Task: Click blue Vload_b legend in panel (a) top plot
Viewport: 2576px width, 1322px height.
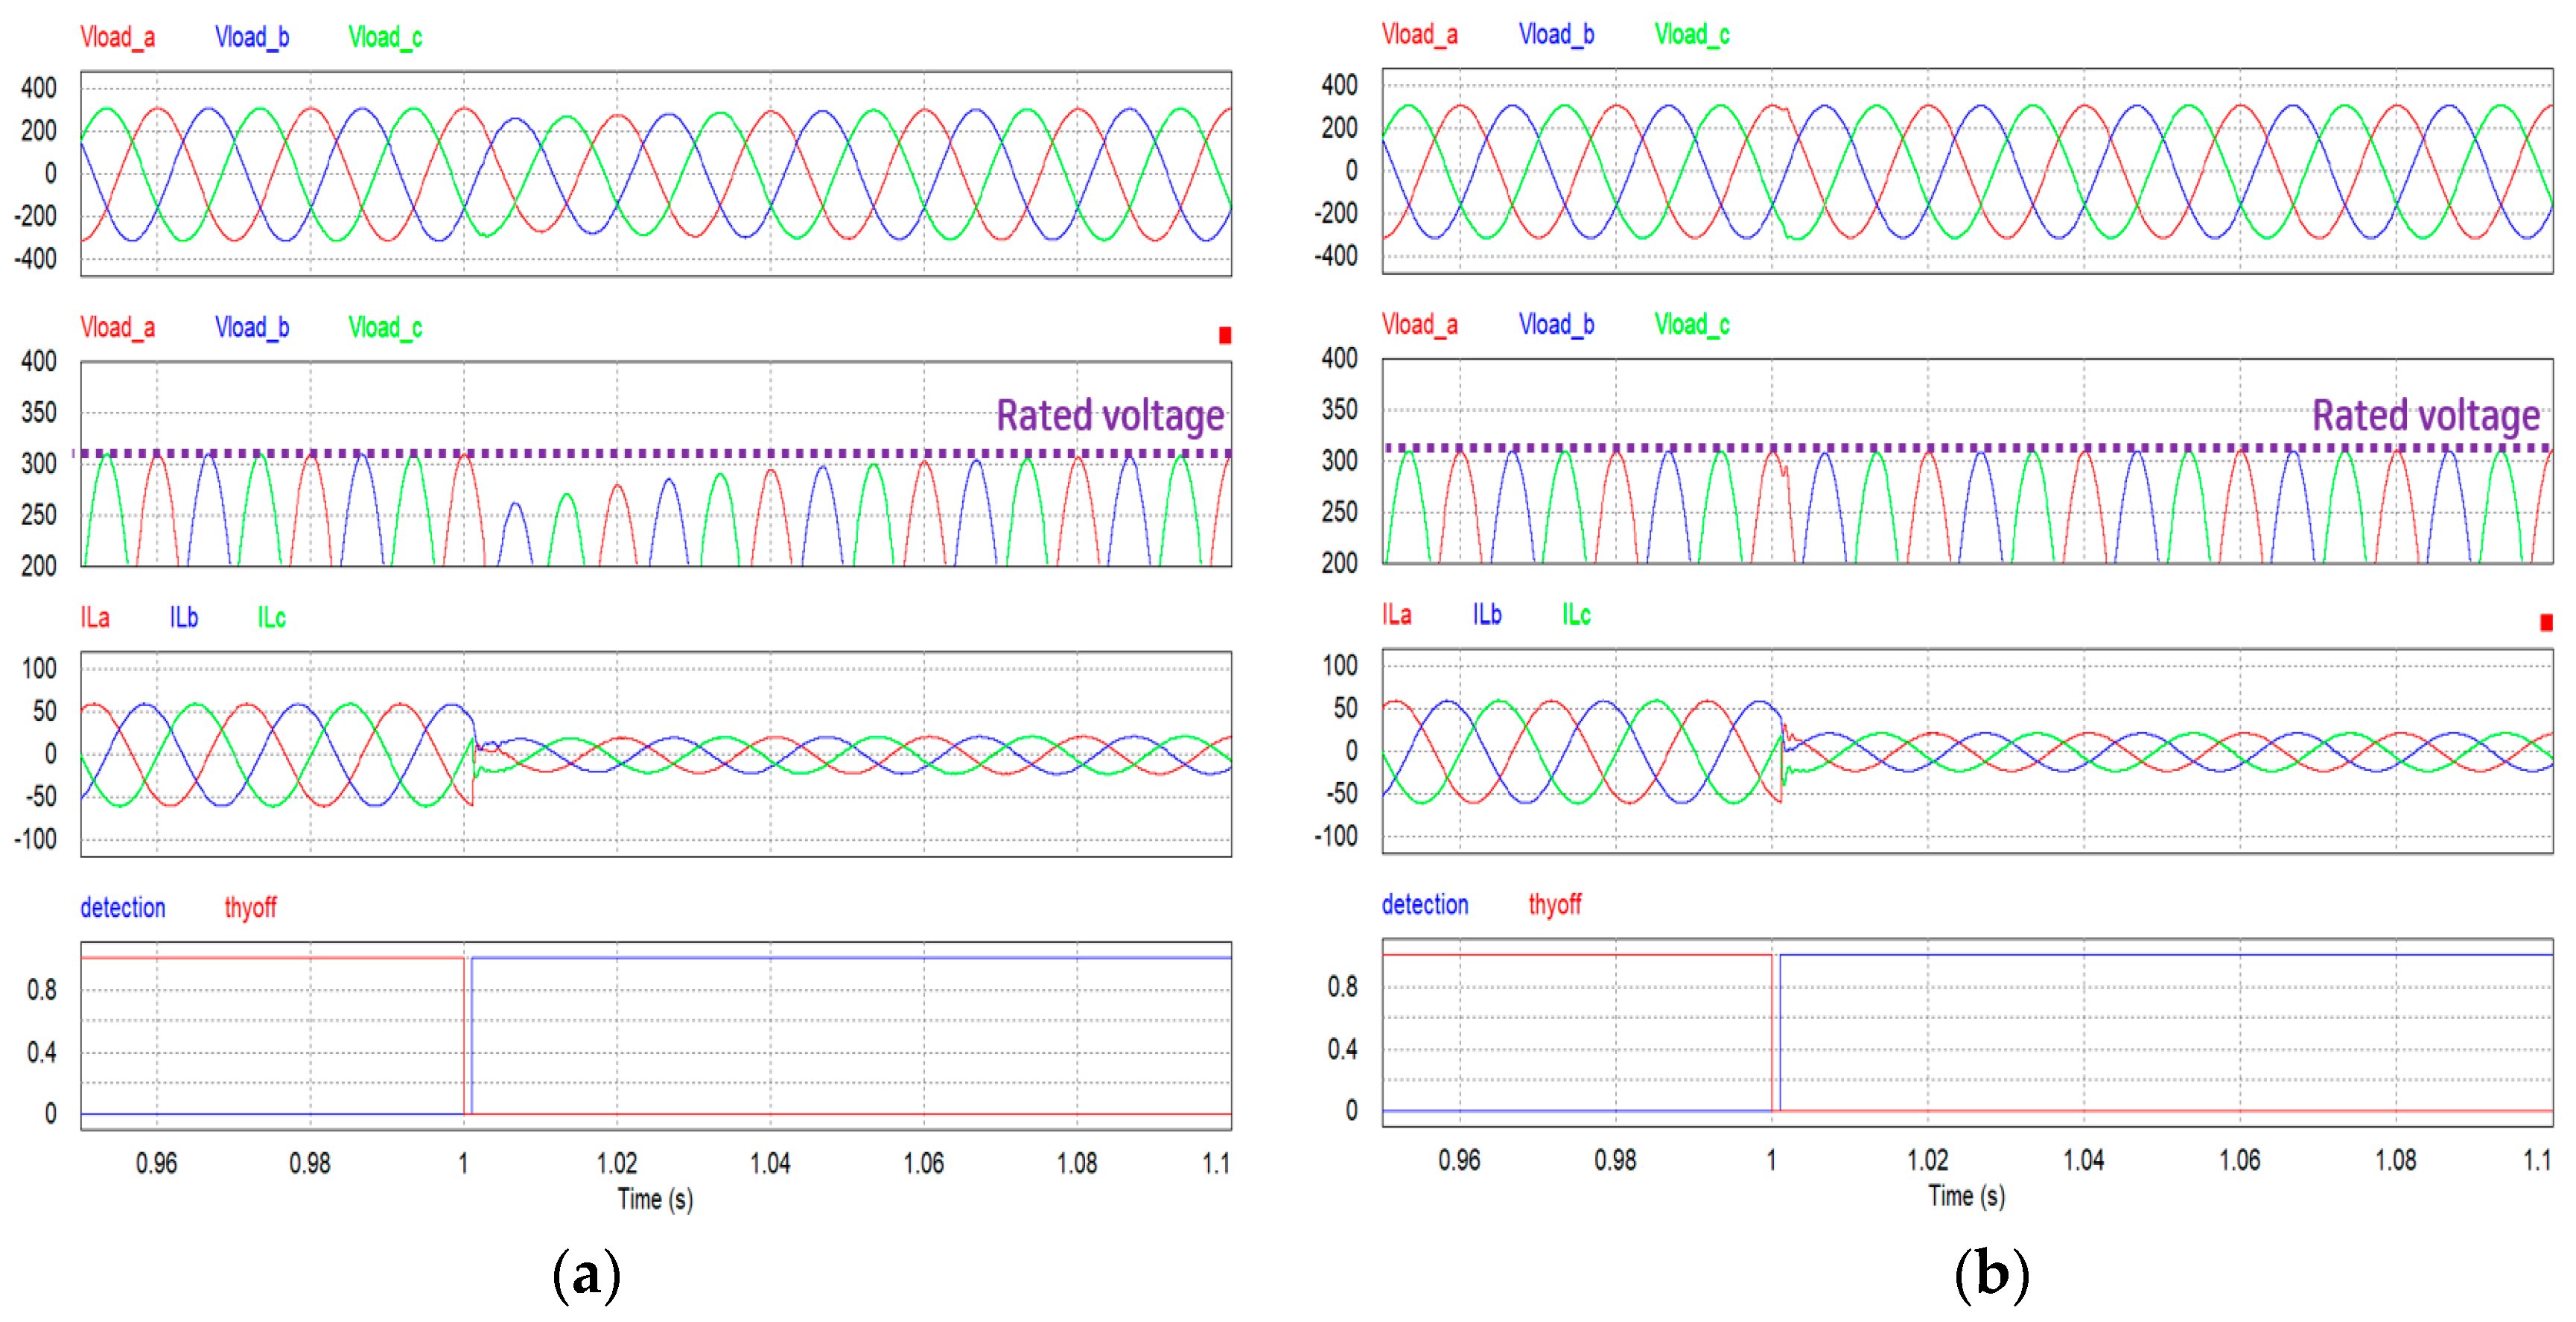Action: 252,38
